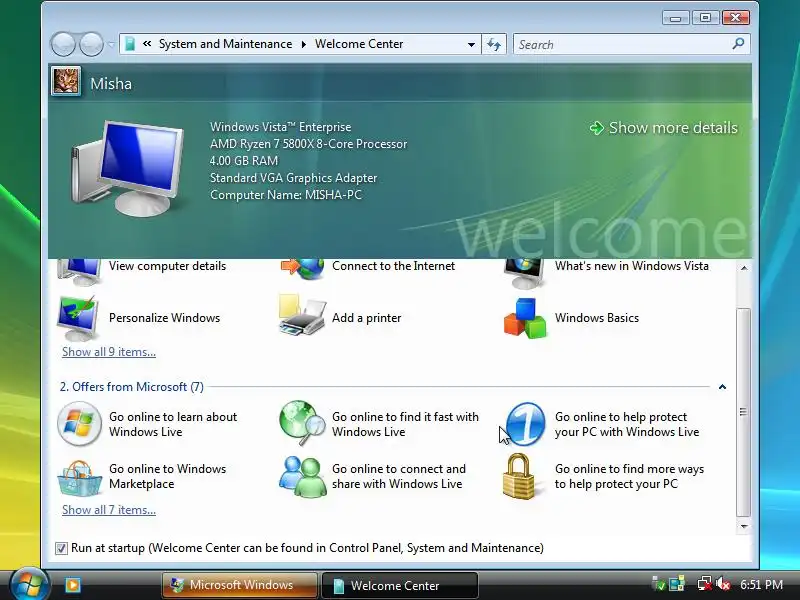800x600 pixels.
Task: Launch Windows Media Player from quick launch
Action: [72, 585]
